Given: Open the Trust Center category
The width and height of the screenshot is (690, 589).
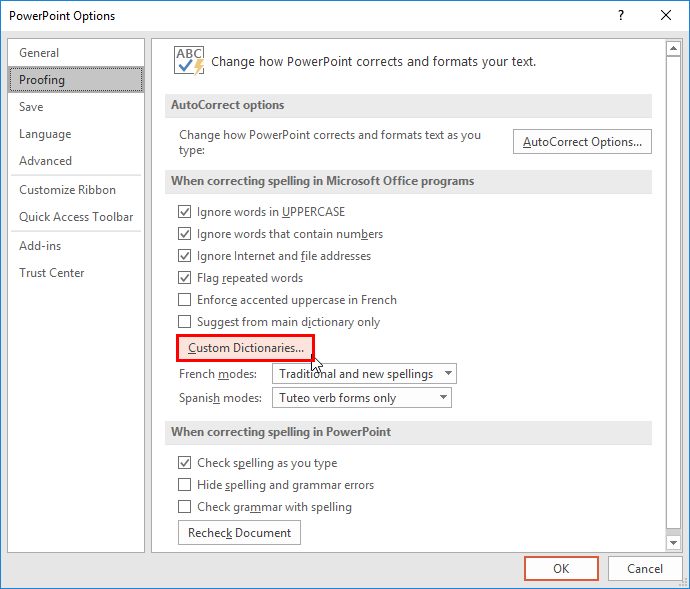Looking at the screenshot, I should click(x=76, y=272).
